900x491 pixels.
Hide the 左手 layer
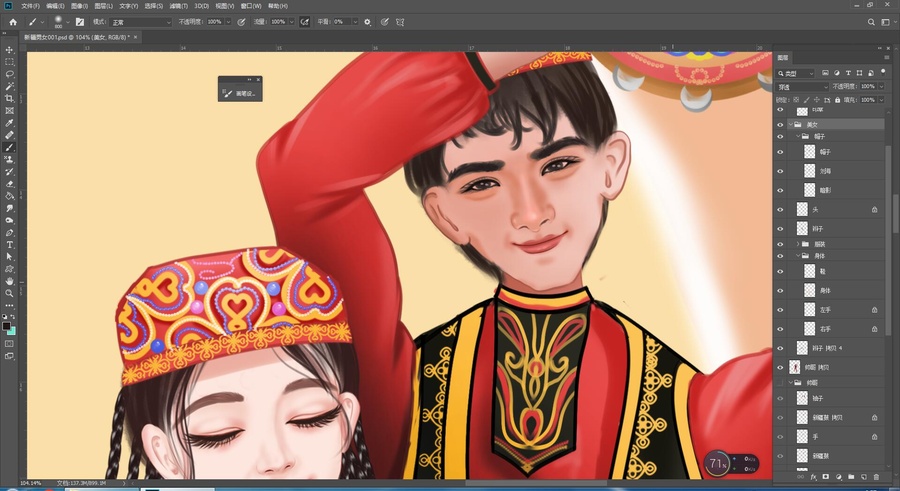(780, 310)
